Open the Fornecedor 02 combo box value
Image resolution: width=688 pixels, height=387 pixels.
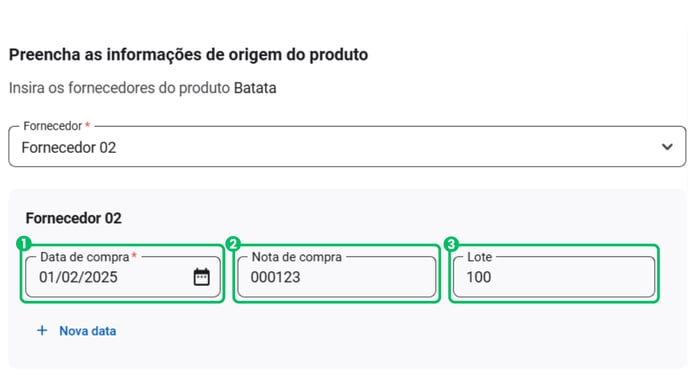(x=347, y=147)
